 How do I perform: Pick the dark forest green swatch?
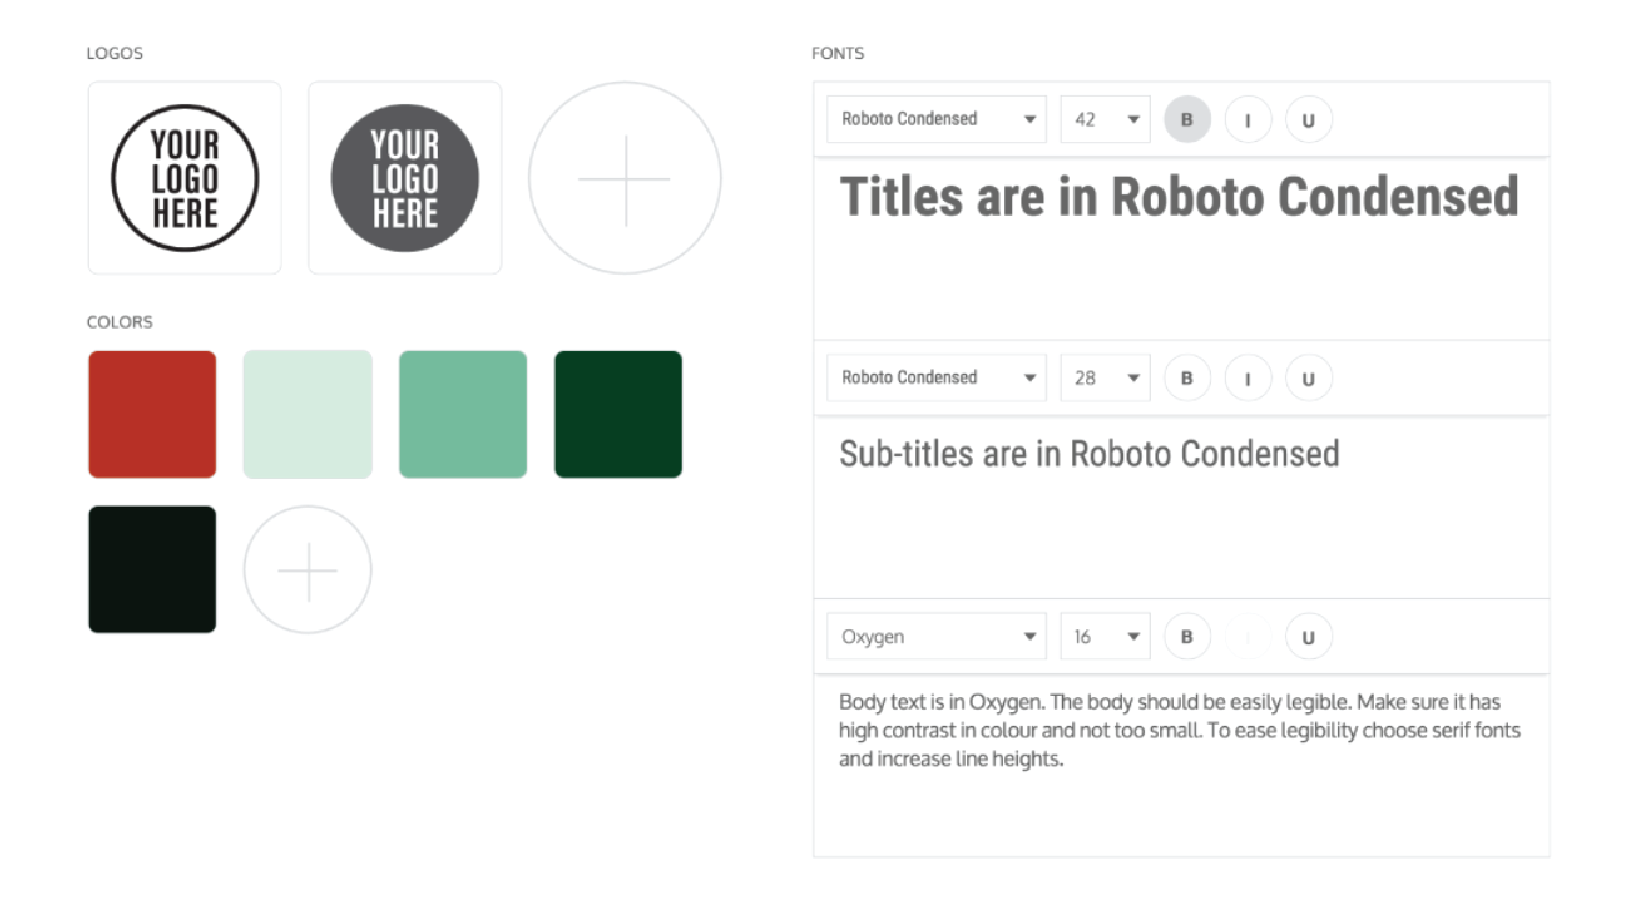point(618,414)
